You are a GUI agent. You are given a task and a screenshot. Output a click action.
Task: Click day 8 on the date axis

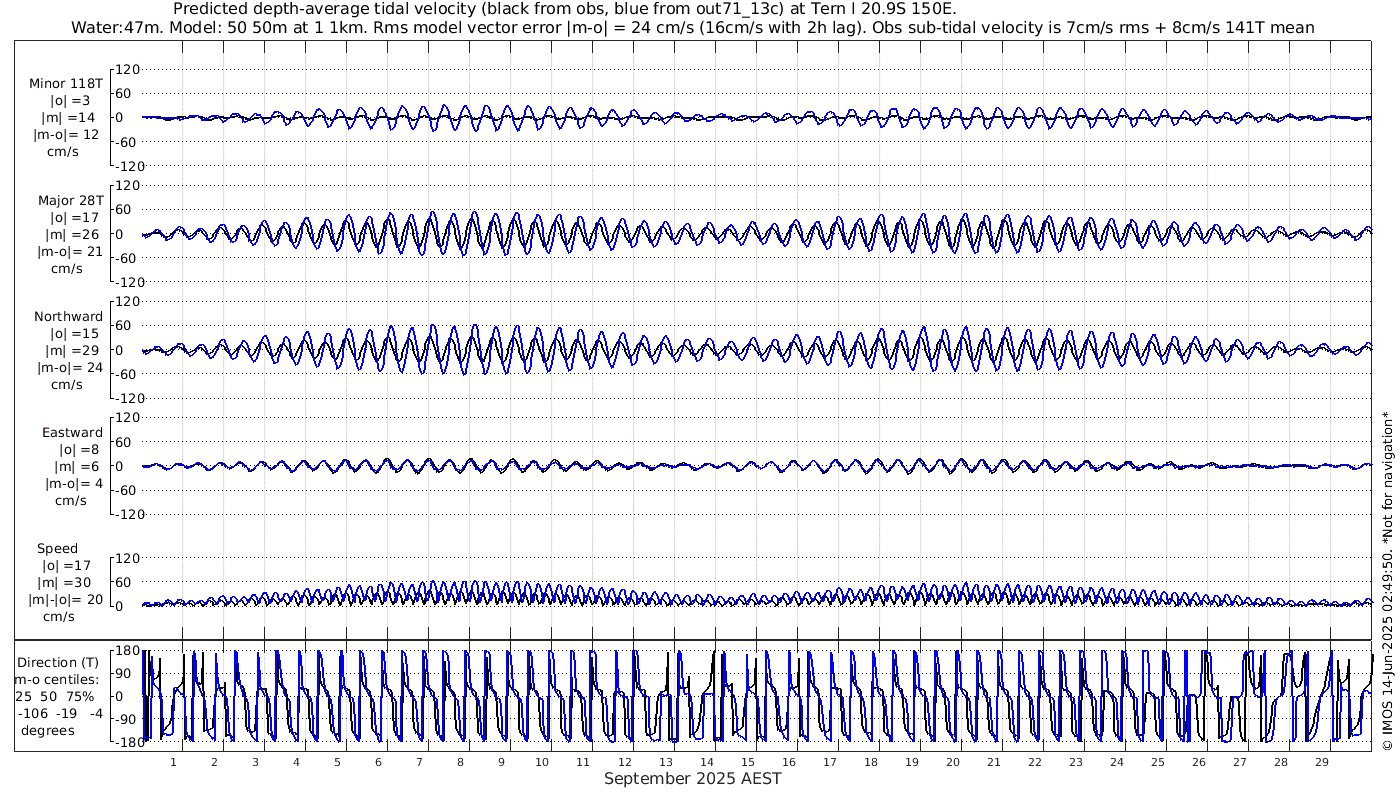coord(461,762)
